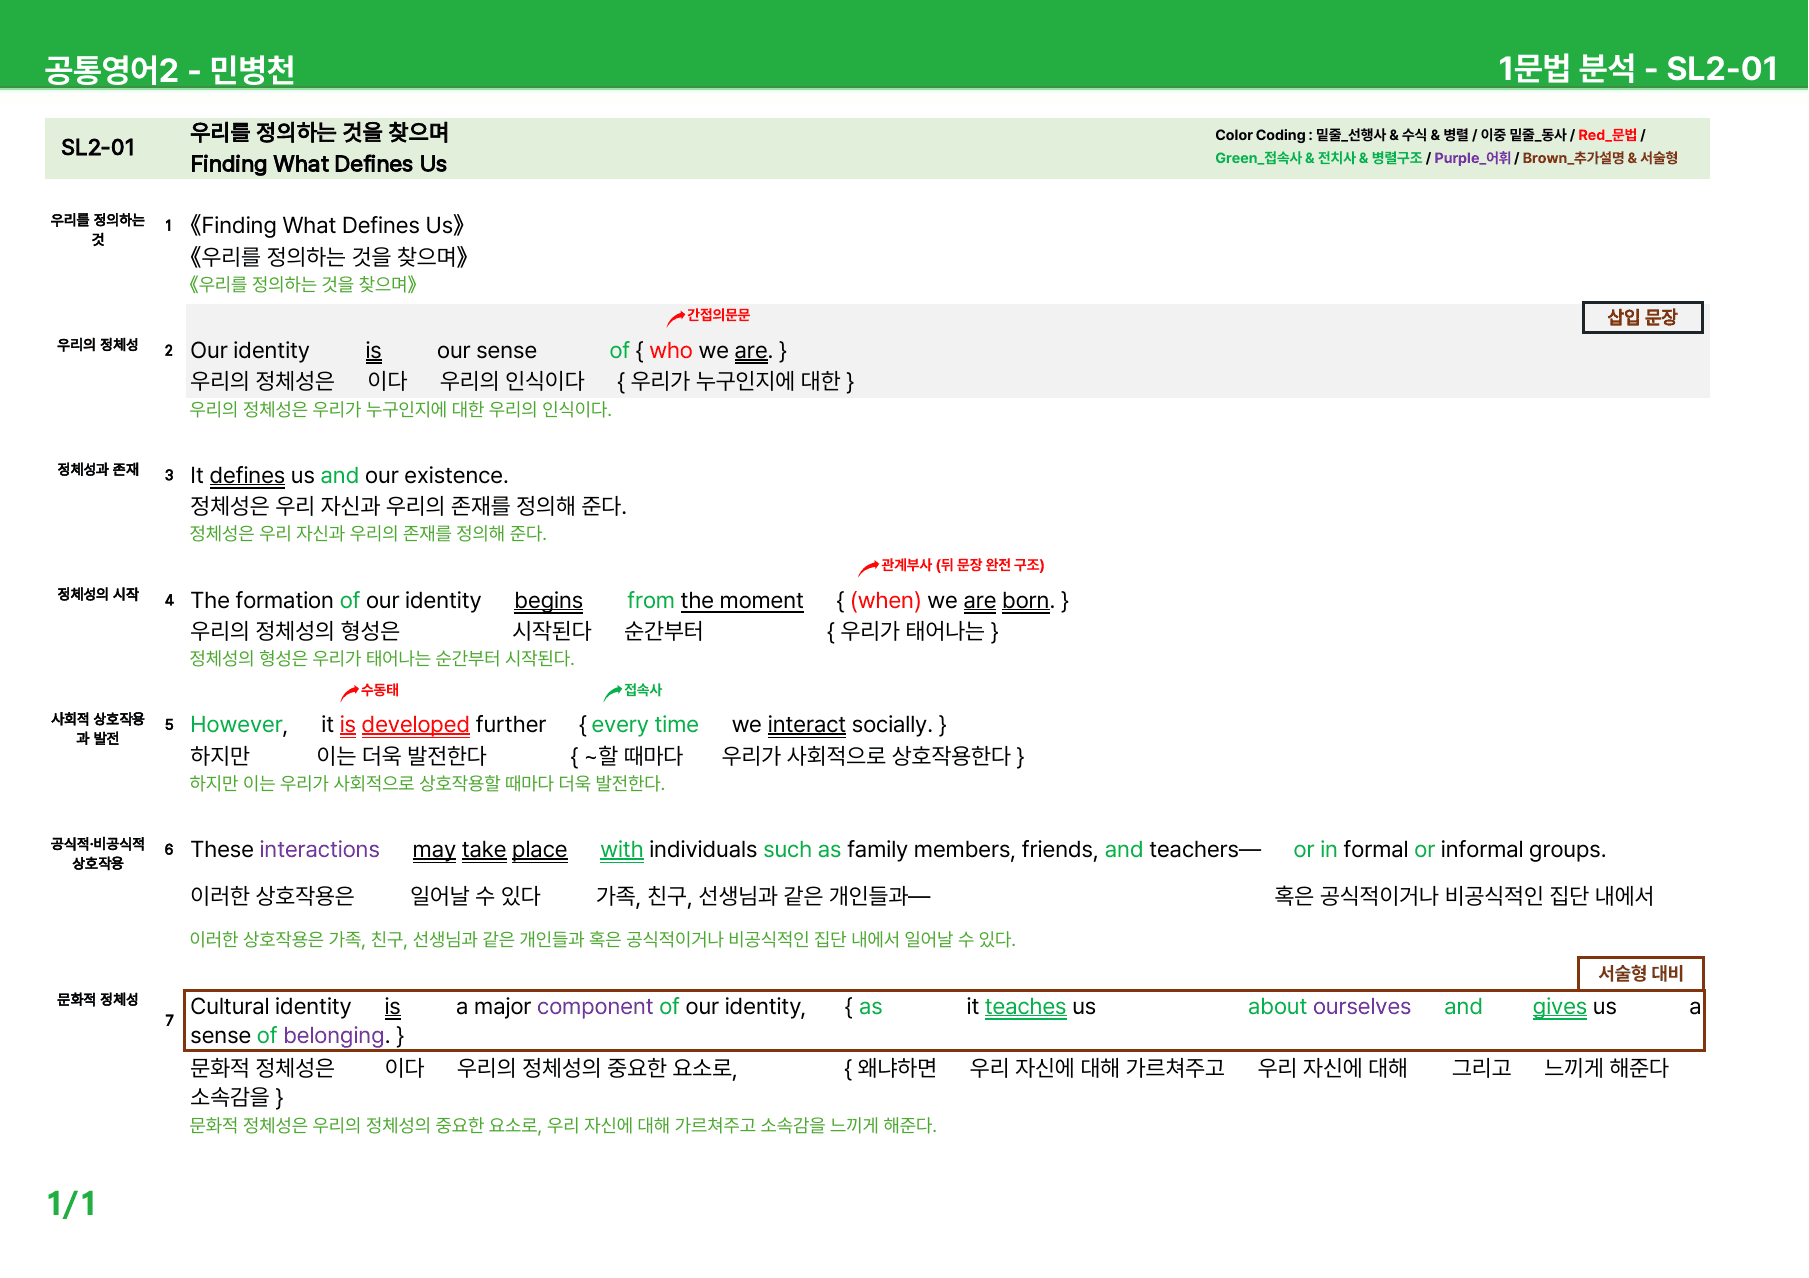
Task: Click 'Our identity' in sentence 2
Action: coord(250,351)
